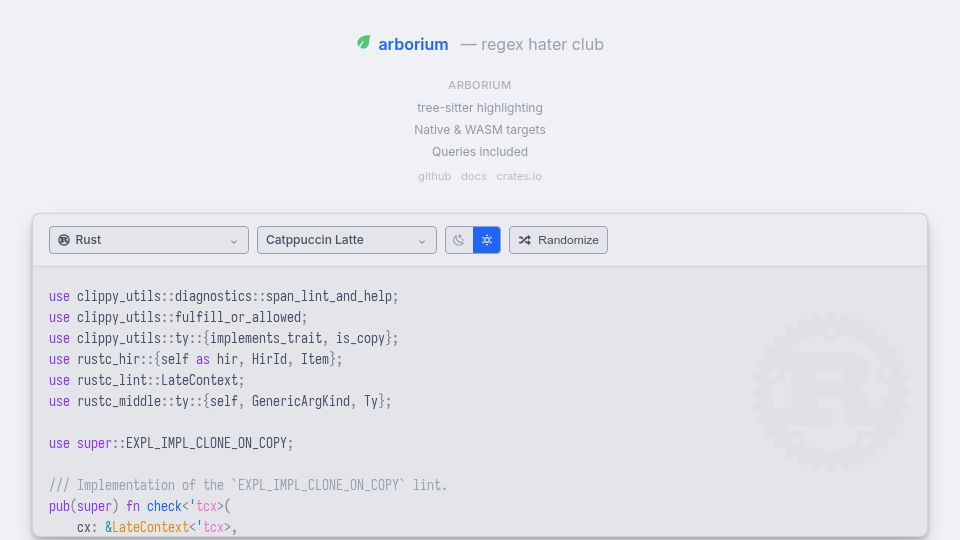Click the Rust icon in language selector

(64, 240)
